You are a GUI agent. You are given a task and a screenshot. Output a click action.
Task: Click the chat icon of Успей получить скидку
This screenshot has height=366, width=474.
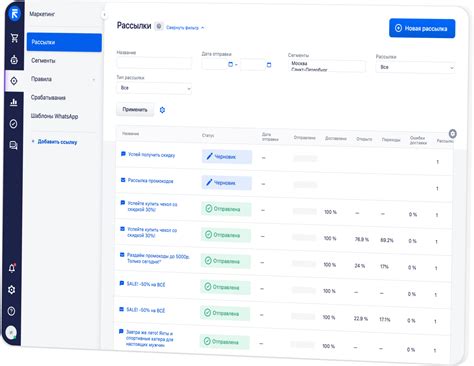click(123, 154)
